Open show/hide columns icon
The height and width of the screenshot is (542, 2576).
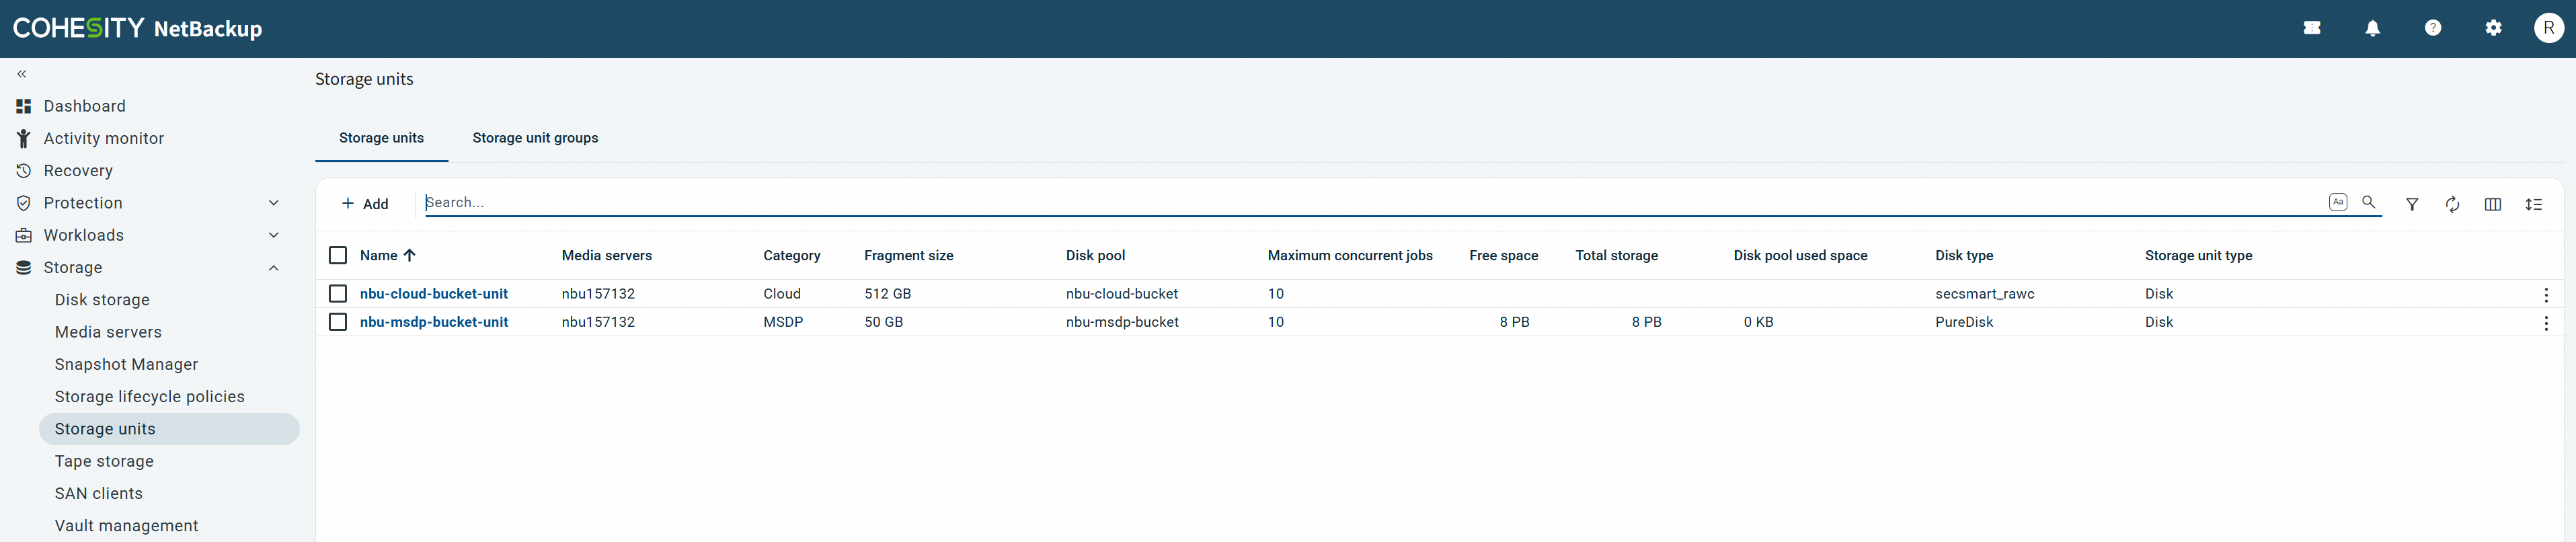pos(2493,204)
